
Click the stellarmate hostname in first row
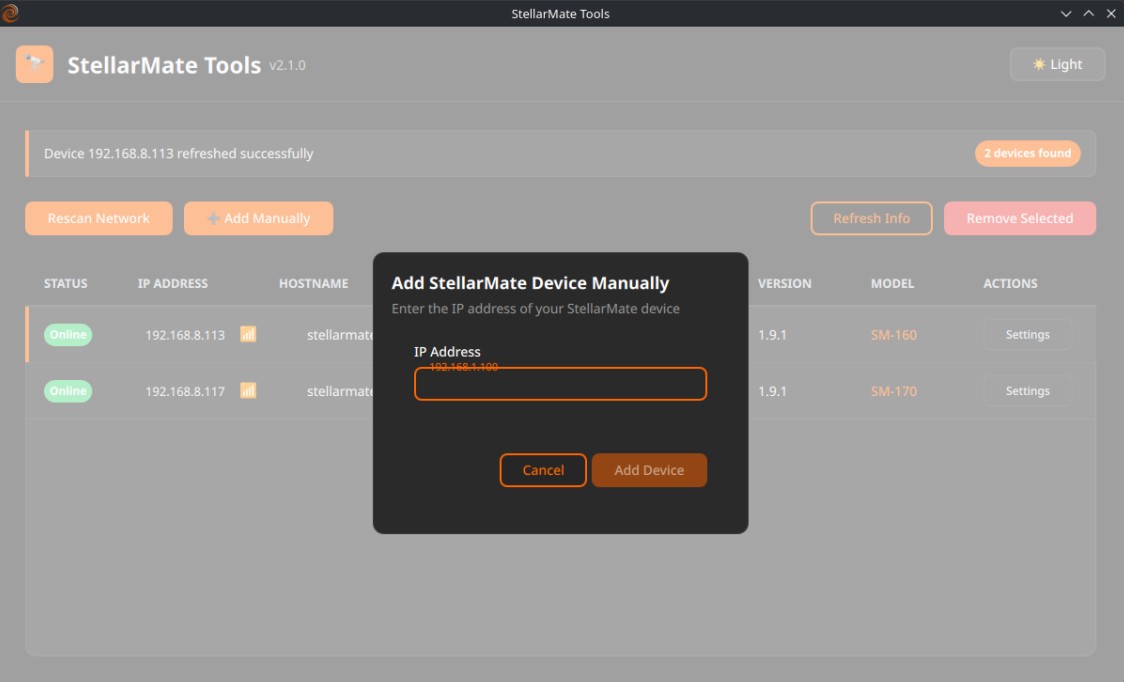[x=340, y=335]
